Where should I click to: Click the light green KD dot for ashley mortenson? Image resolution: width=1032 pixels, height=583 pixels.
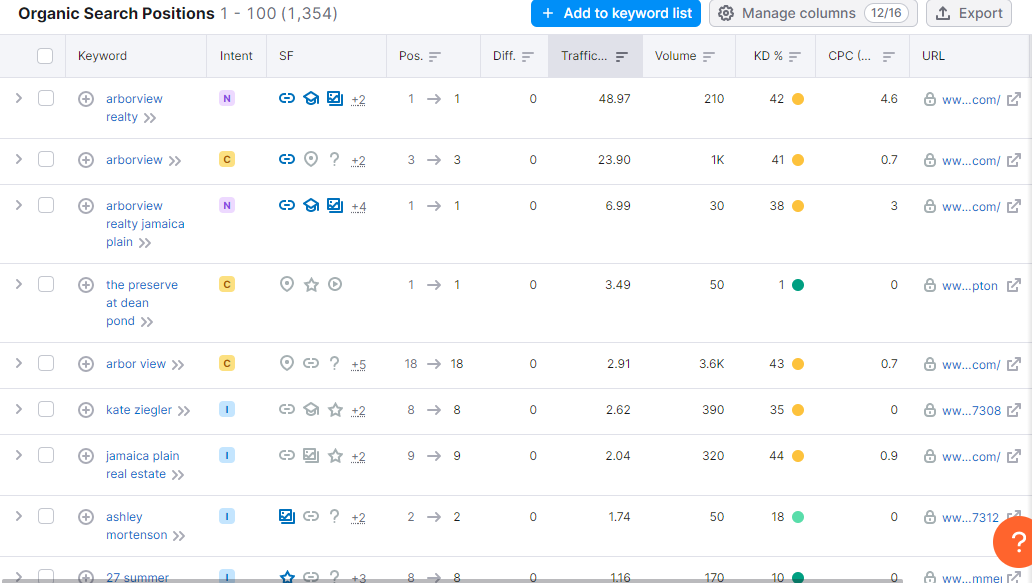pos(798,517)
